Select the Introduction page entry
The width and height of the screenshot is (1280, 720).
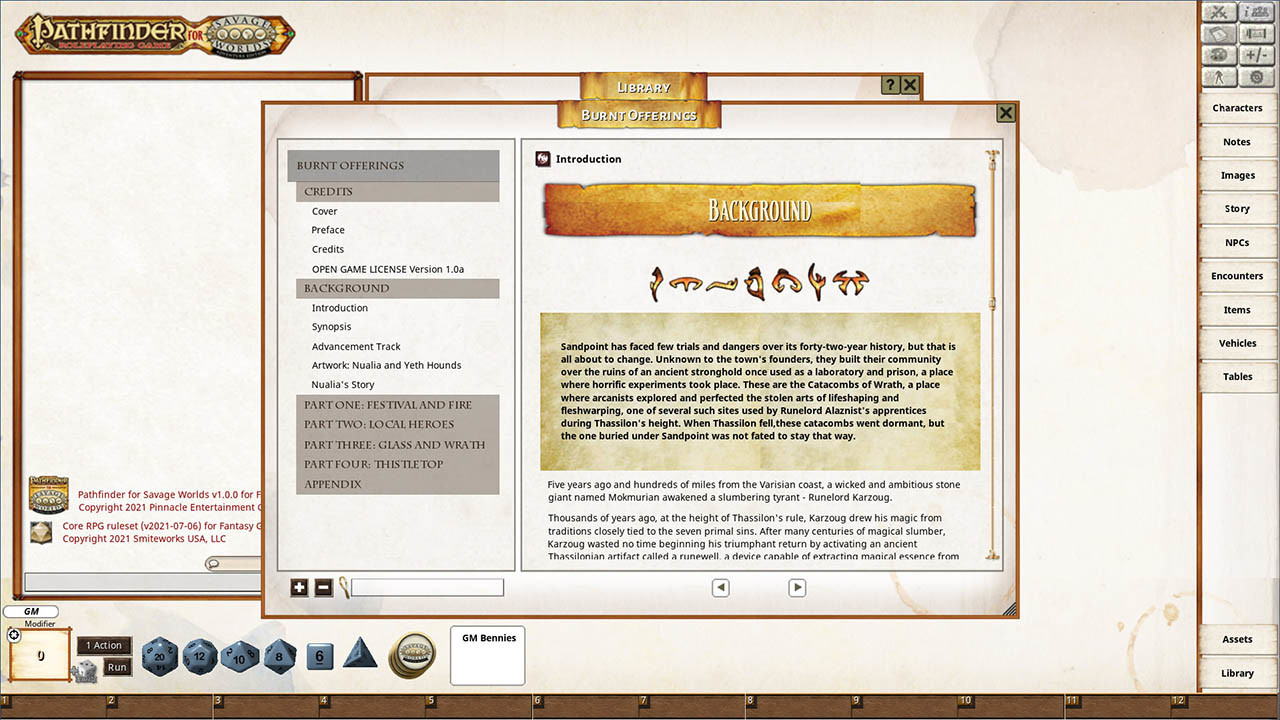(x=340, y=308)
